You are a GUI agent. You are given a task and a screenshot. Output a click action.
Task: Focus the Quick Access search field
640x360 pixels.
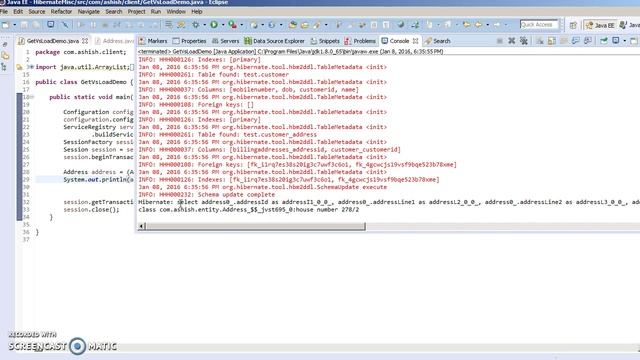pos(539,25)
